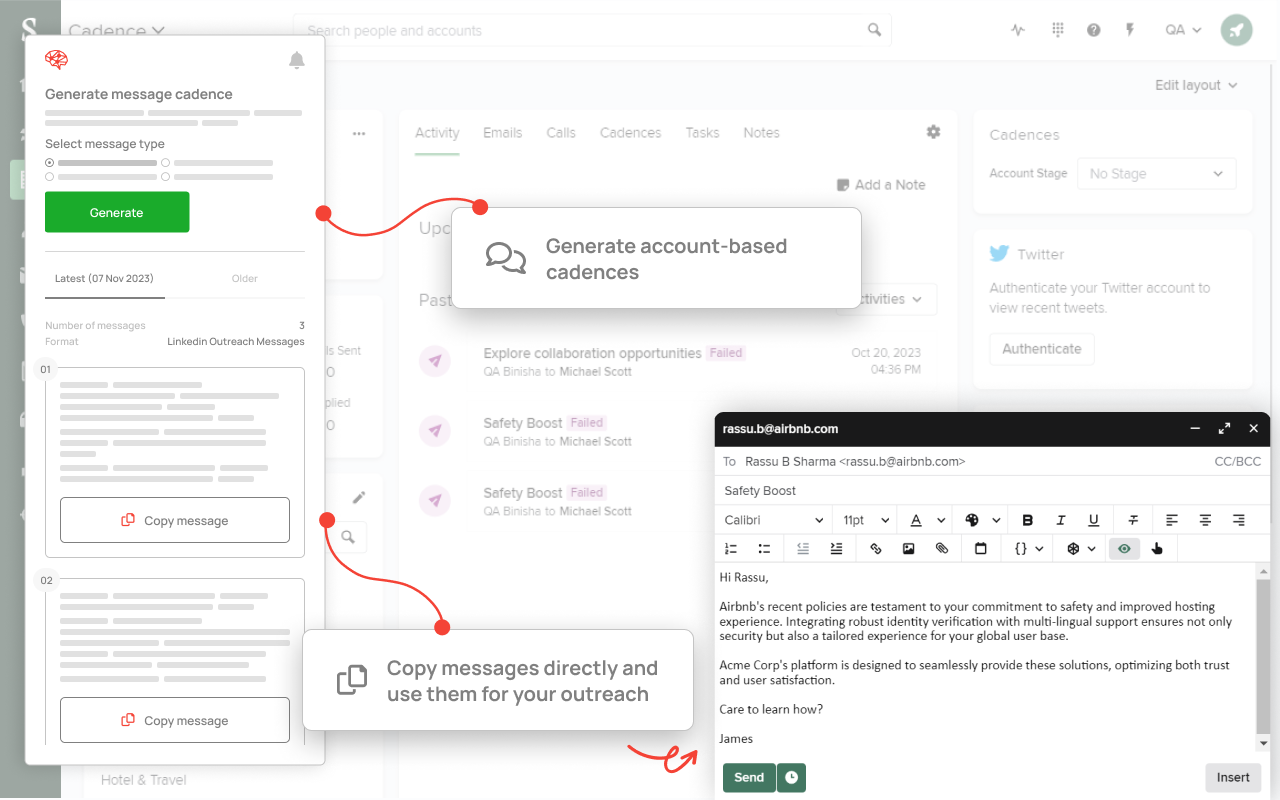
Task: Click the pointing hand icon in the email toolbar
Action: tap(1157, 549)
